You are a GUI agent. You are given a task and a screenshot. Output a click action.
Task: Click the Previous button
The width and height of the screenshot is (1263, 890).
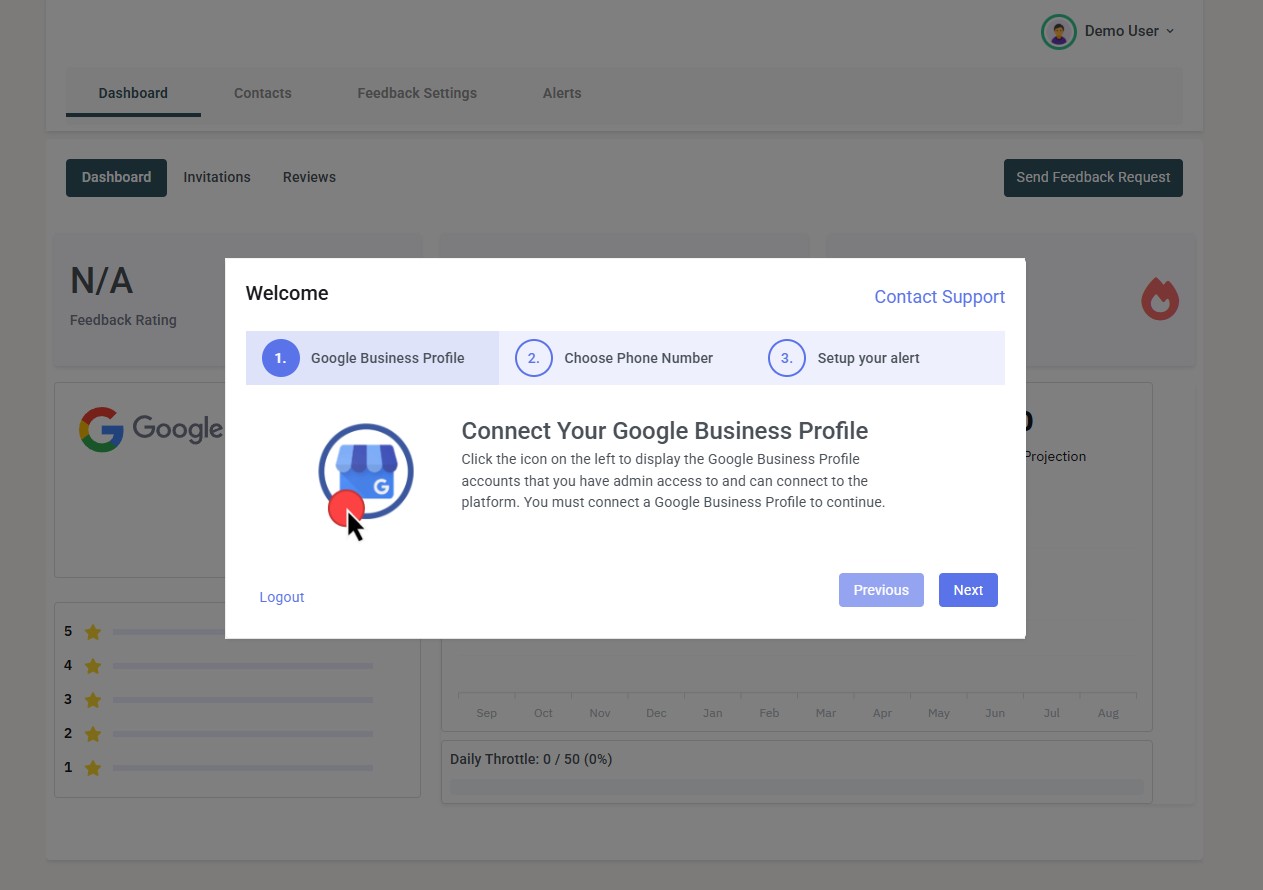click(881, 590)
